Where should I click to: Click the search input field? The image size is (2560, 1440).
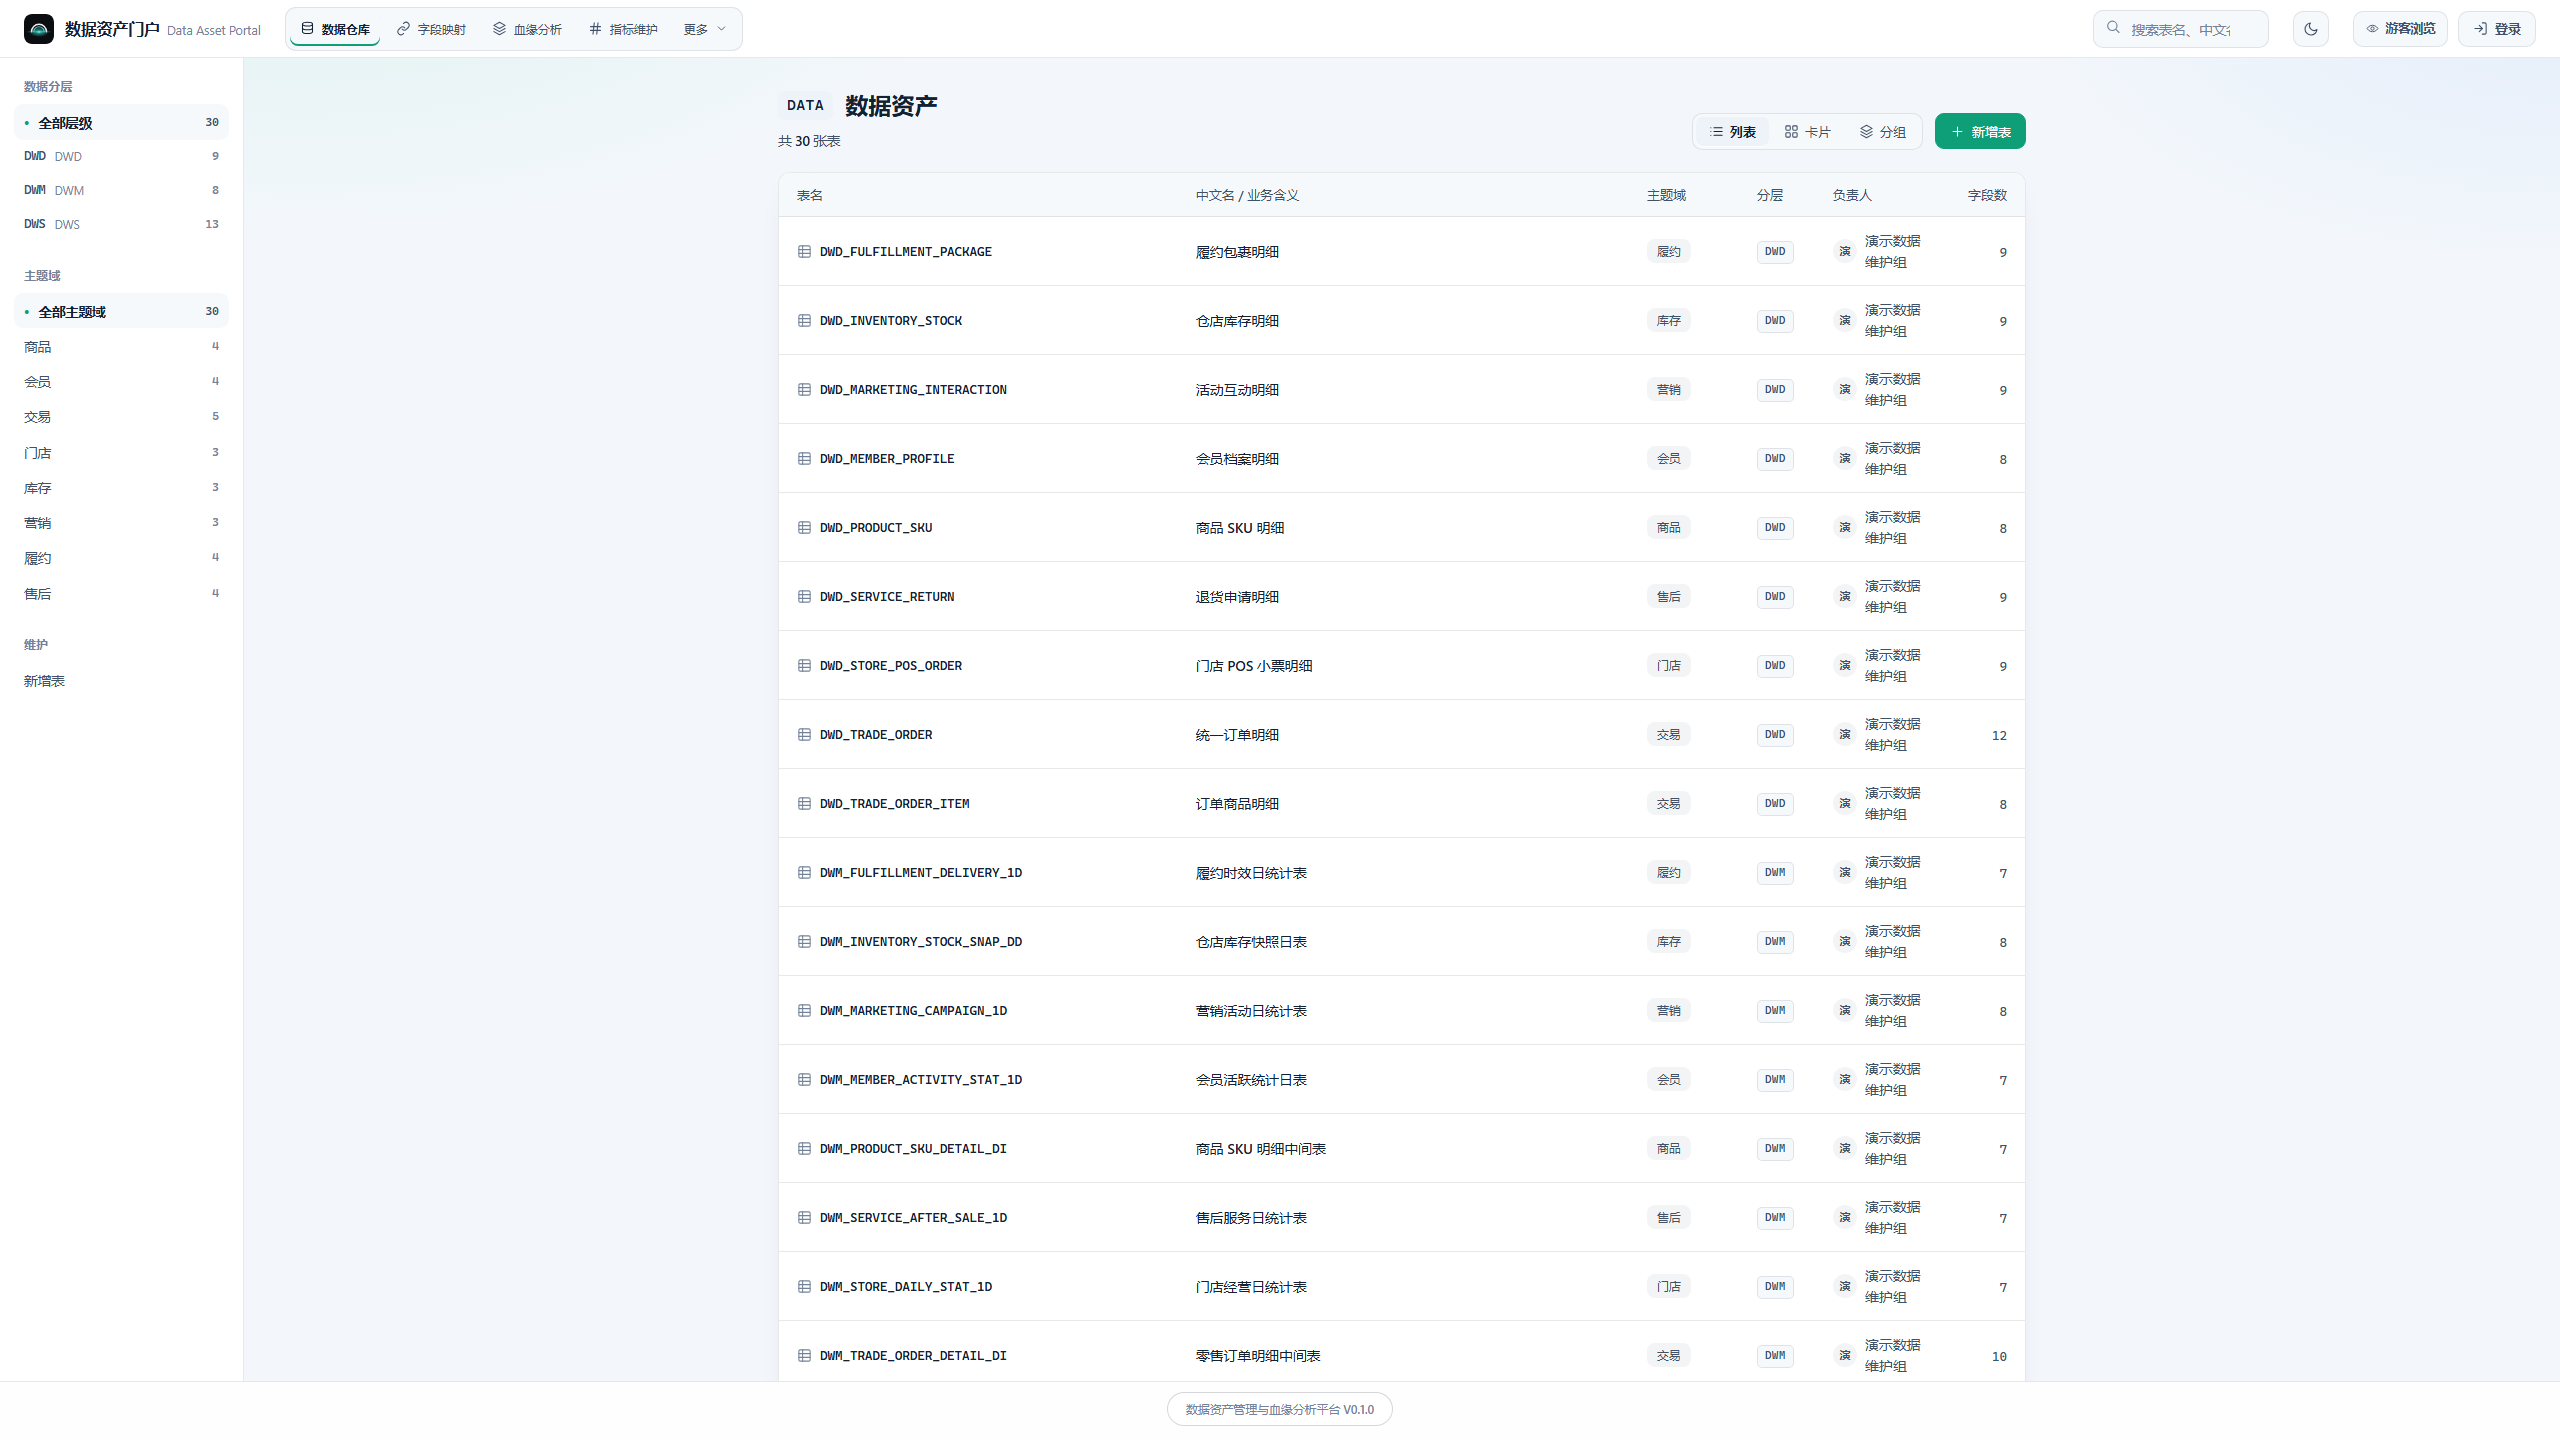pos(2181,29)
